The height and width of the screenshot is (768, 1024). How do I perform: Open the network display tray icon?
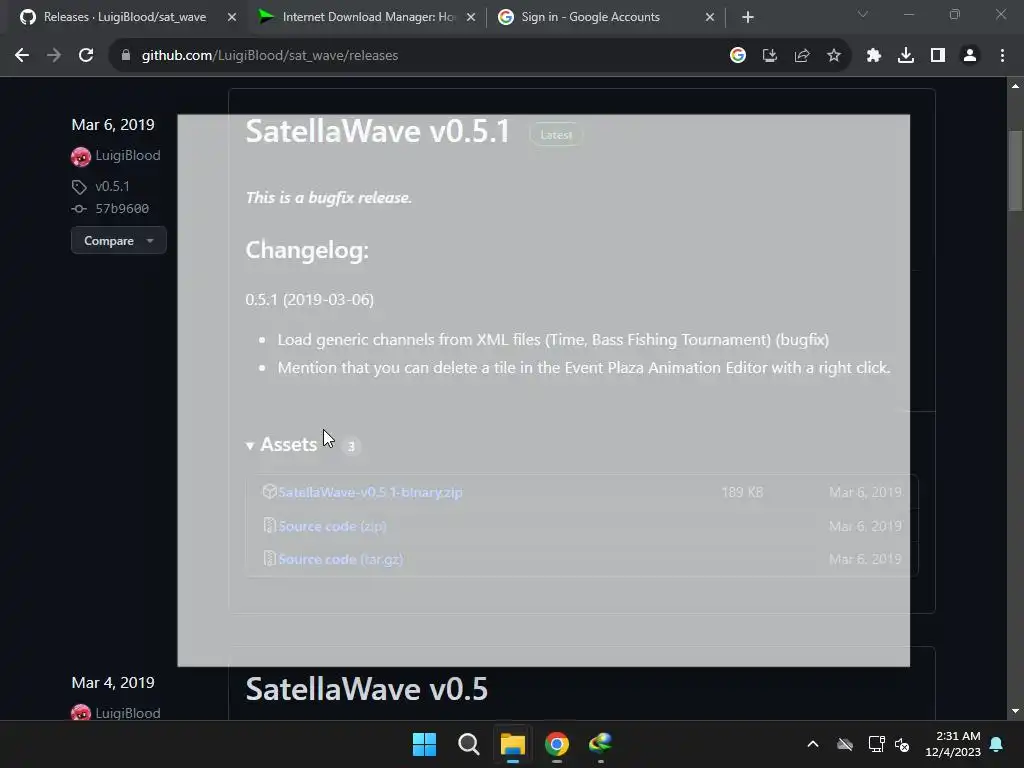click(x=876, y=744)
